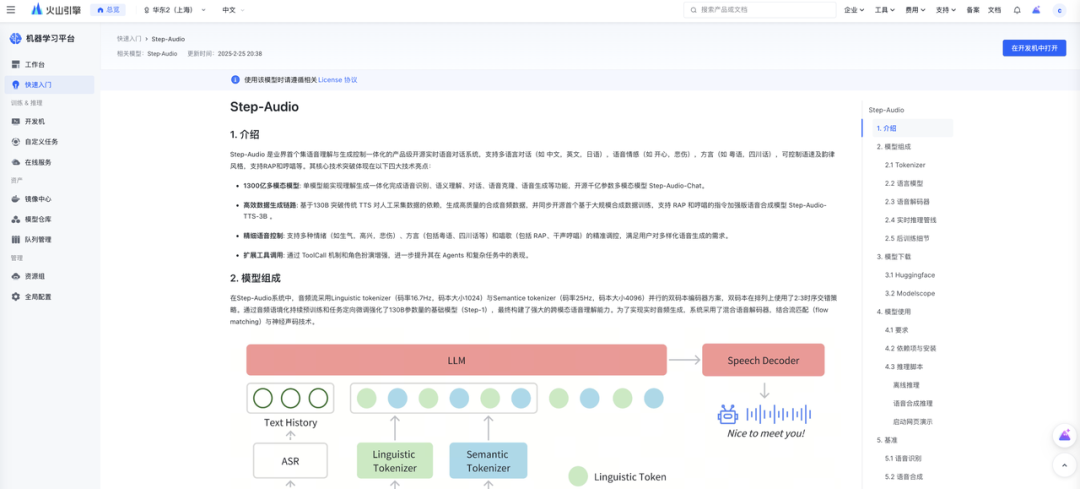The width and height of the screenshot is (1080, 489).
Task: Open the hamburger navigation menu icon
Action: click(10, 10)
